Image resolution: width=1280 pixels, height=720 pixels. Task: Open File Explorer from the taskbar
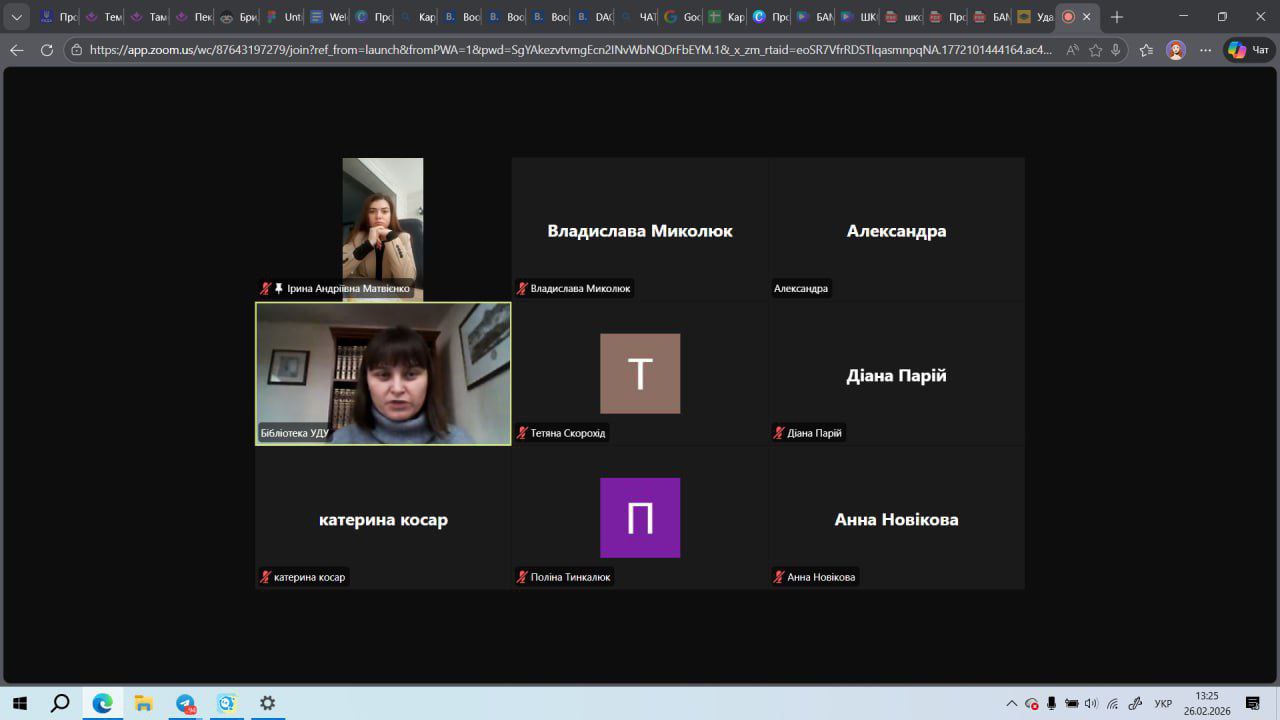click(x=143, y=703)
